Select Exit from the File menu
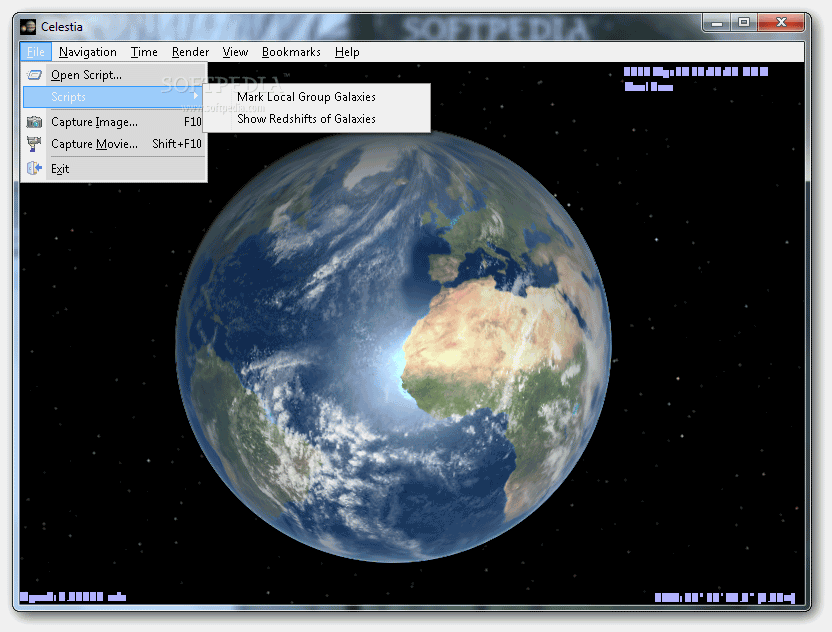This screenshot has width=832, height=632. tap(114, 169)
